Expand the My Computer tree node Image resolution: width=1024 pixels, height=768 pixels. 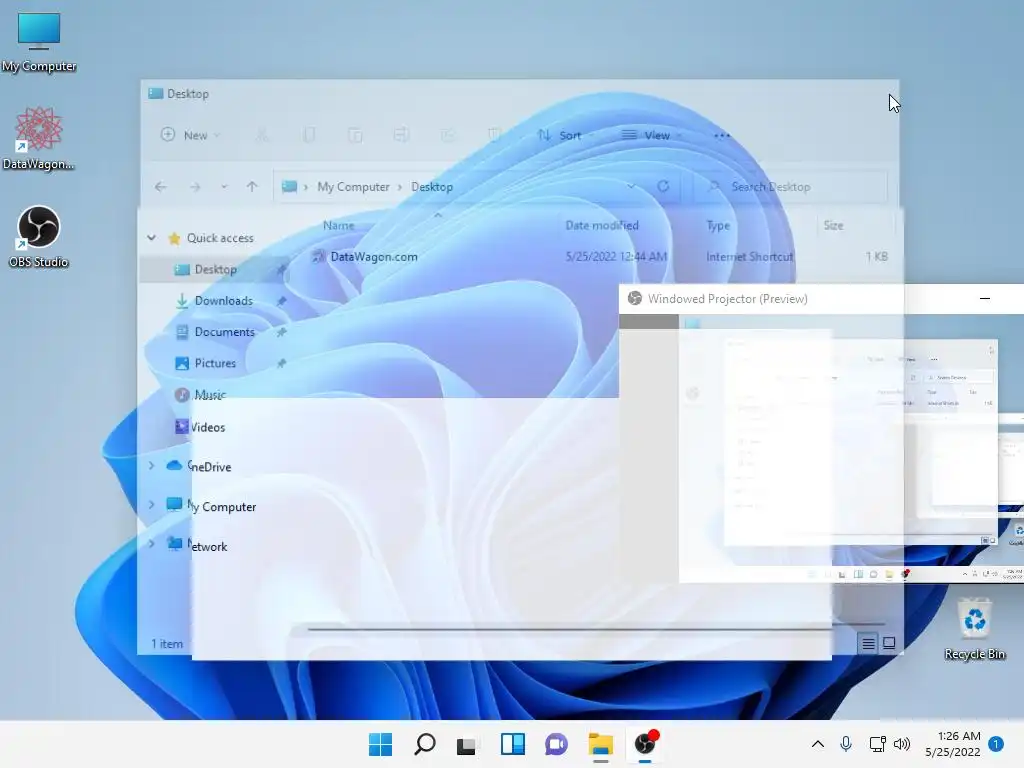pyautogui.click(x=152, y=505)
